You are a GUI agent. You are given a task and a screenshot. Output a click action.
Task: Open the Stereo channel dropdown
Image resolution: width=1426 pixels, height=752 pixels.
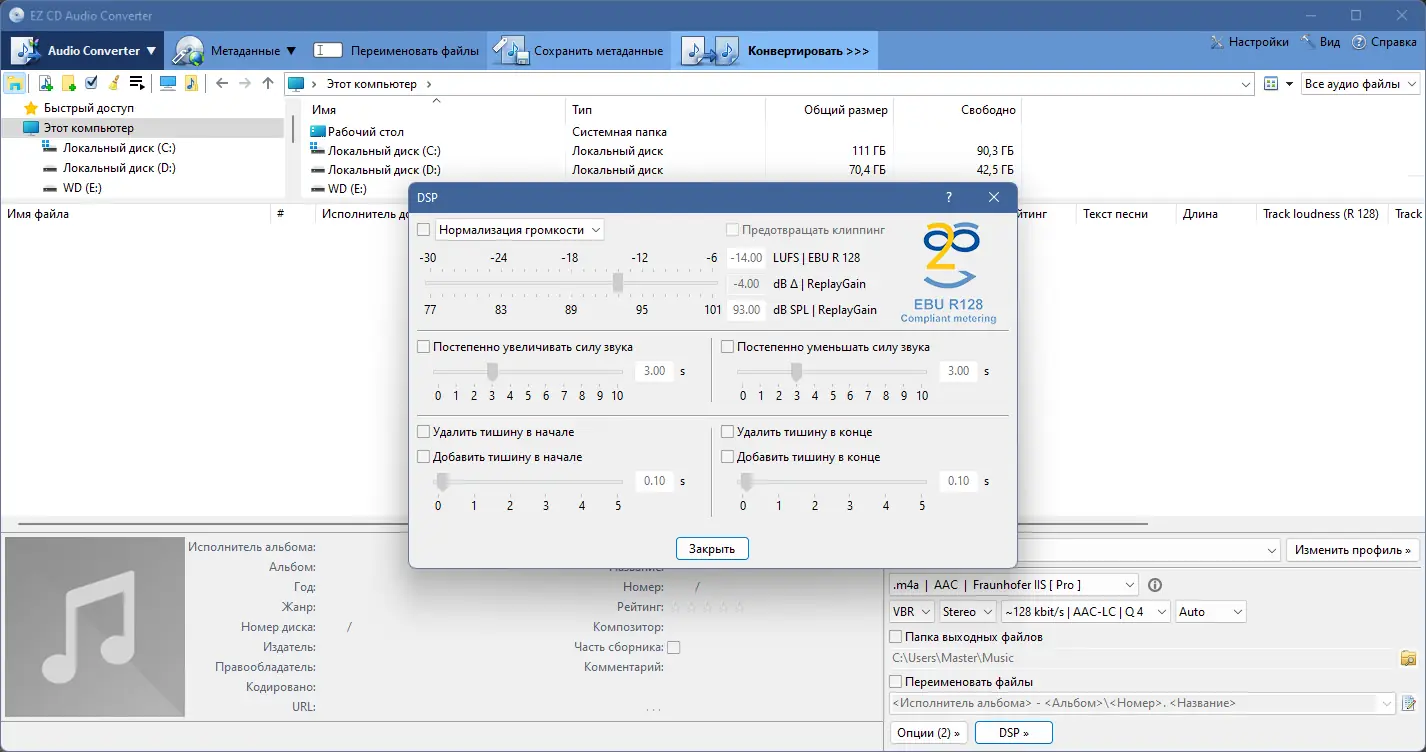coord(967,611)
